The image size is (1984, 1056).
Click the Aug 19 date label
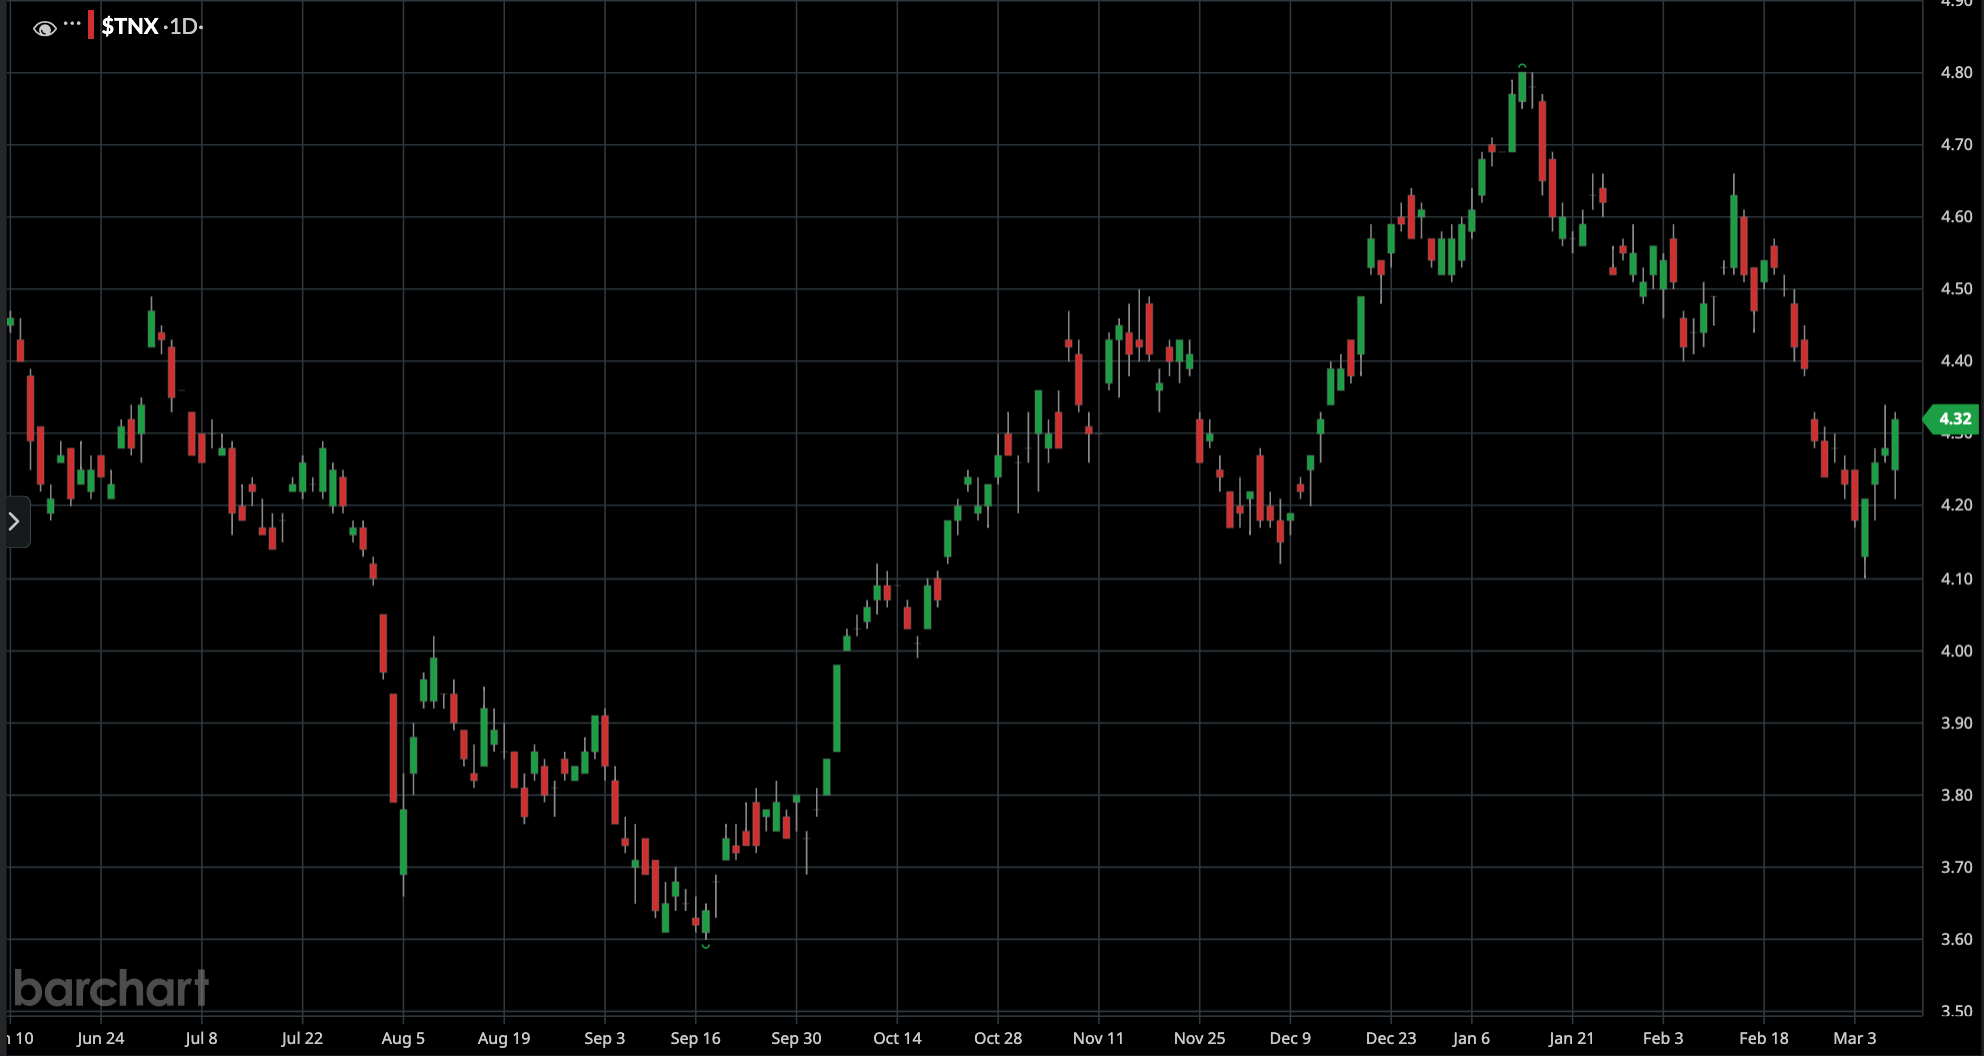(x=504, y=1038)
